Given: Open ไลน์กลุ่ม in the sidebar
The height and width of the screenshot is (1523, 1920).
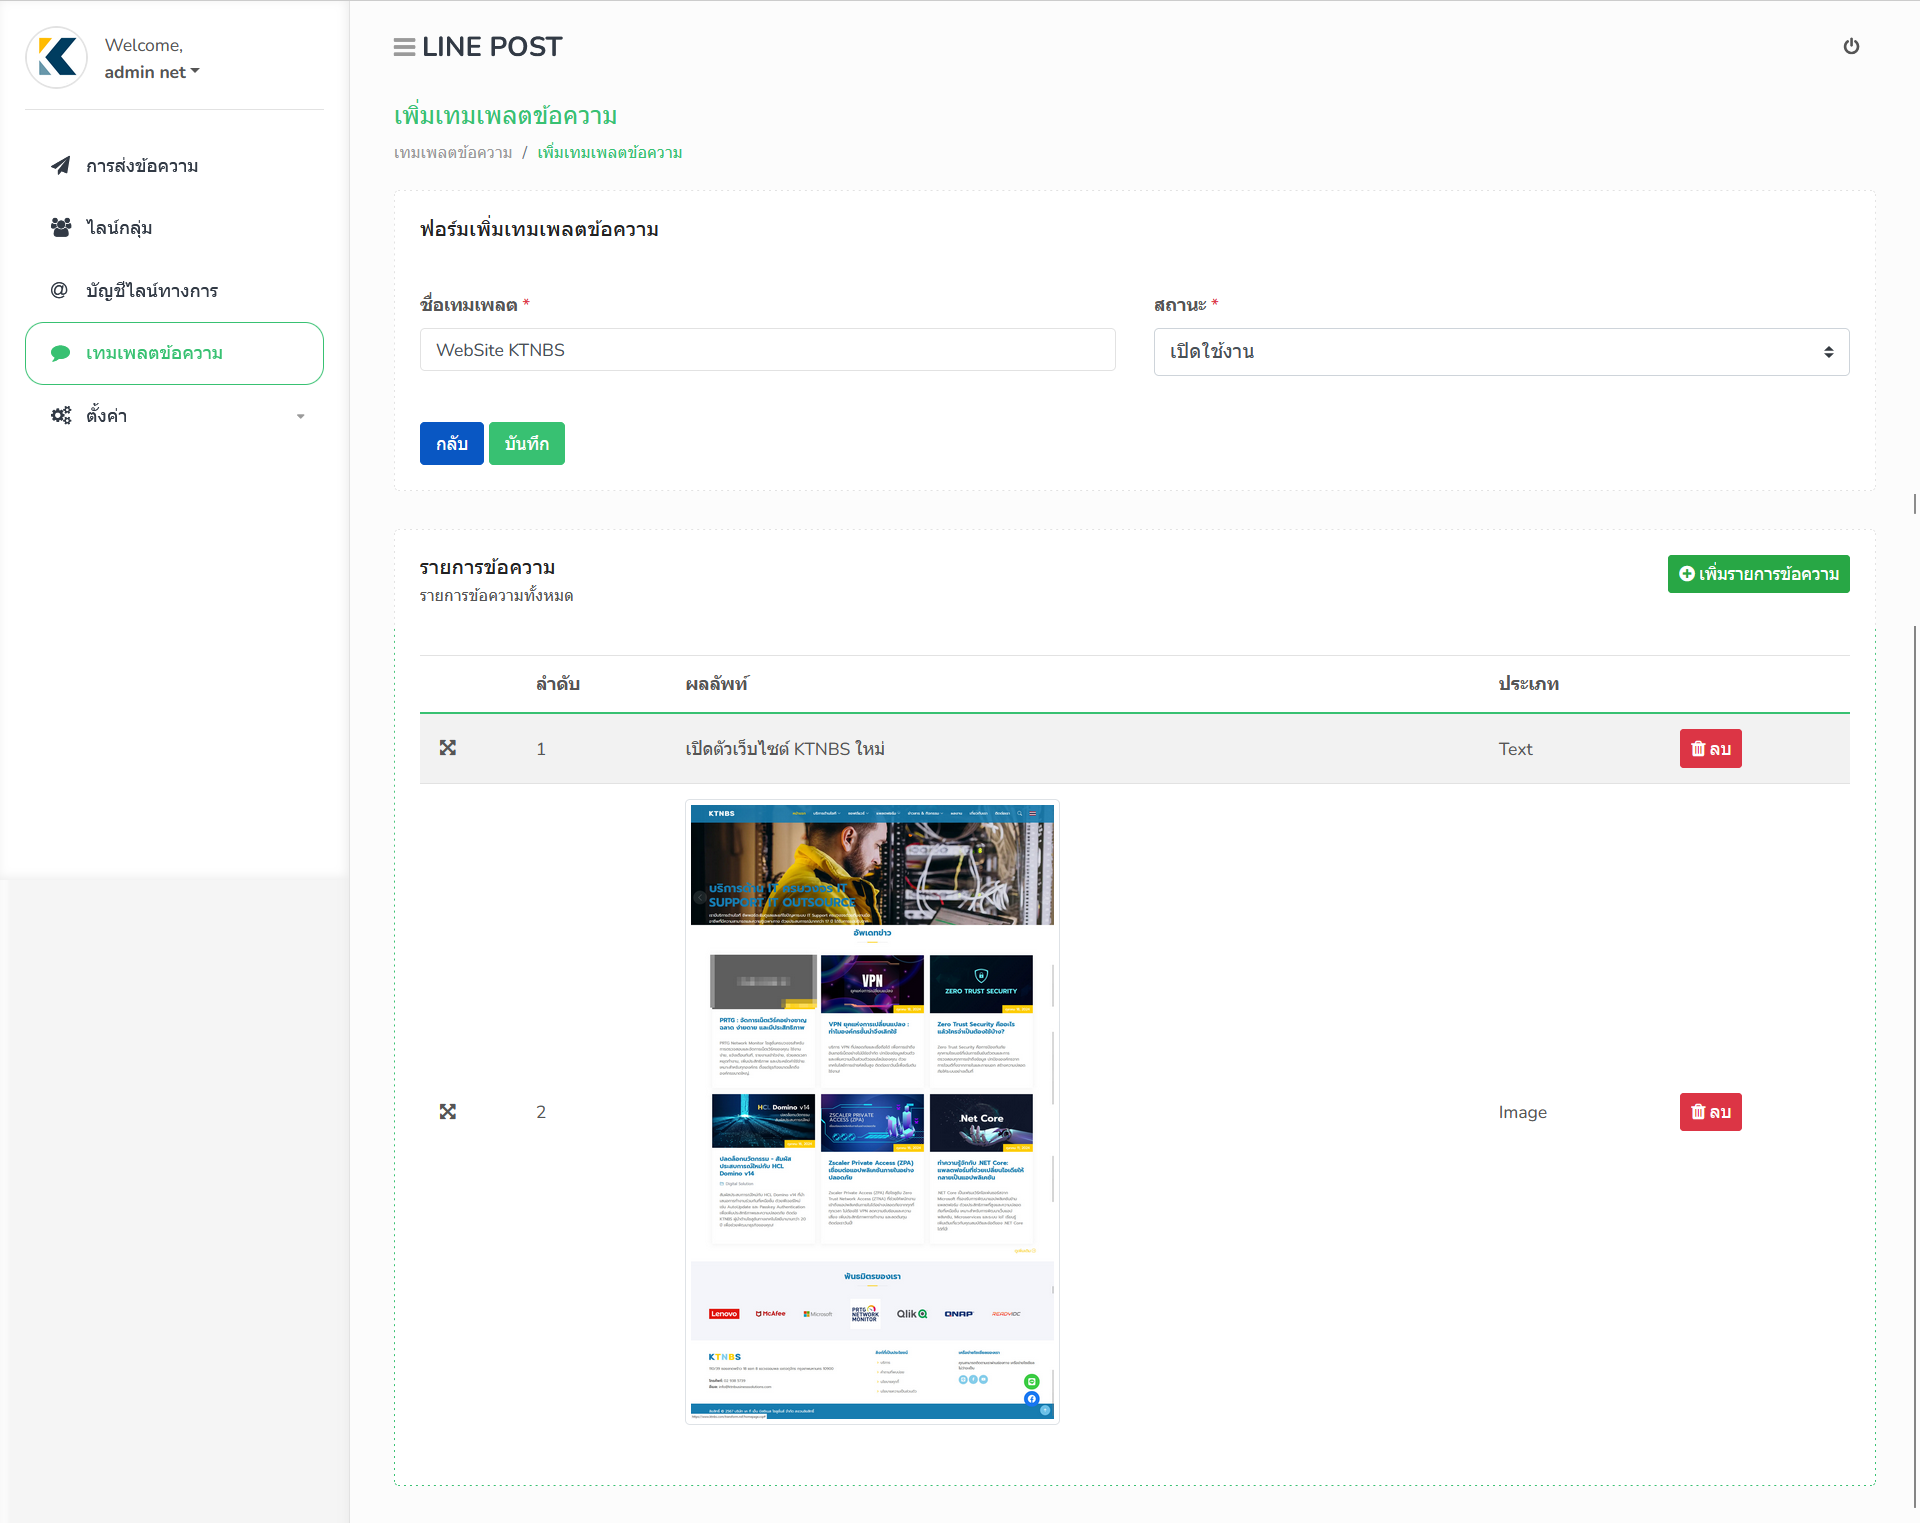Looking at the screenshot, I should coord(174,228).
